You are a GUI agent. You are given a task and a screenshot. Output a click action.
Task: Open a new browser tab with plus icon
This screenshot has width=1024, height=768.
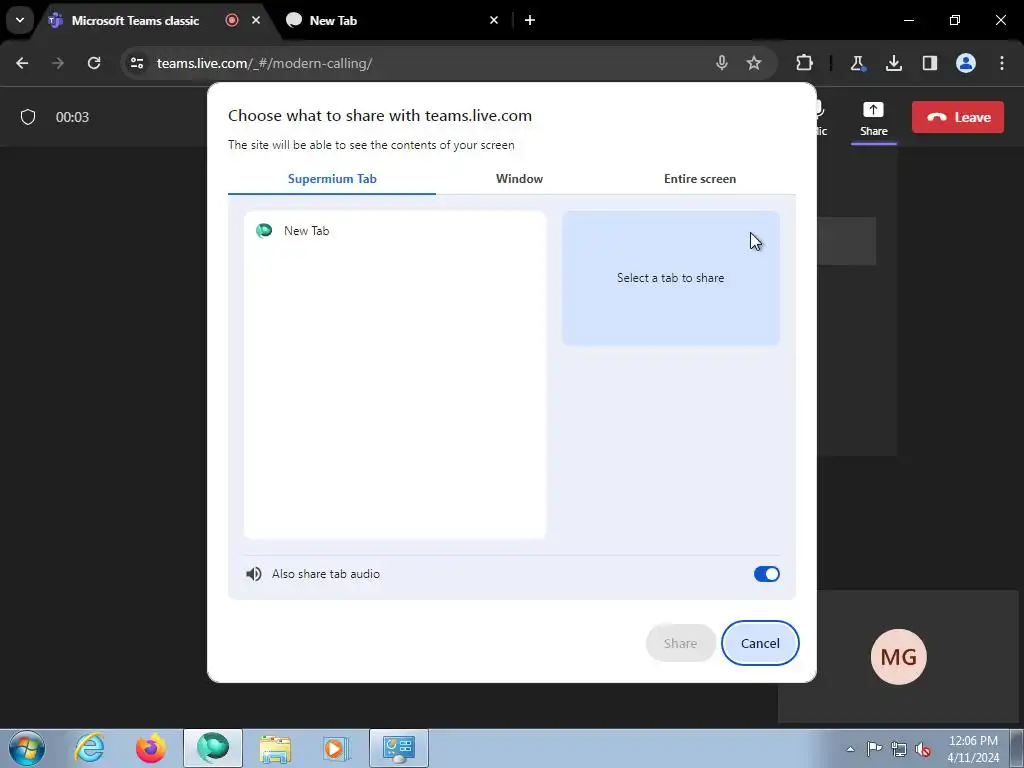click(530, 20)
